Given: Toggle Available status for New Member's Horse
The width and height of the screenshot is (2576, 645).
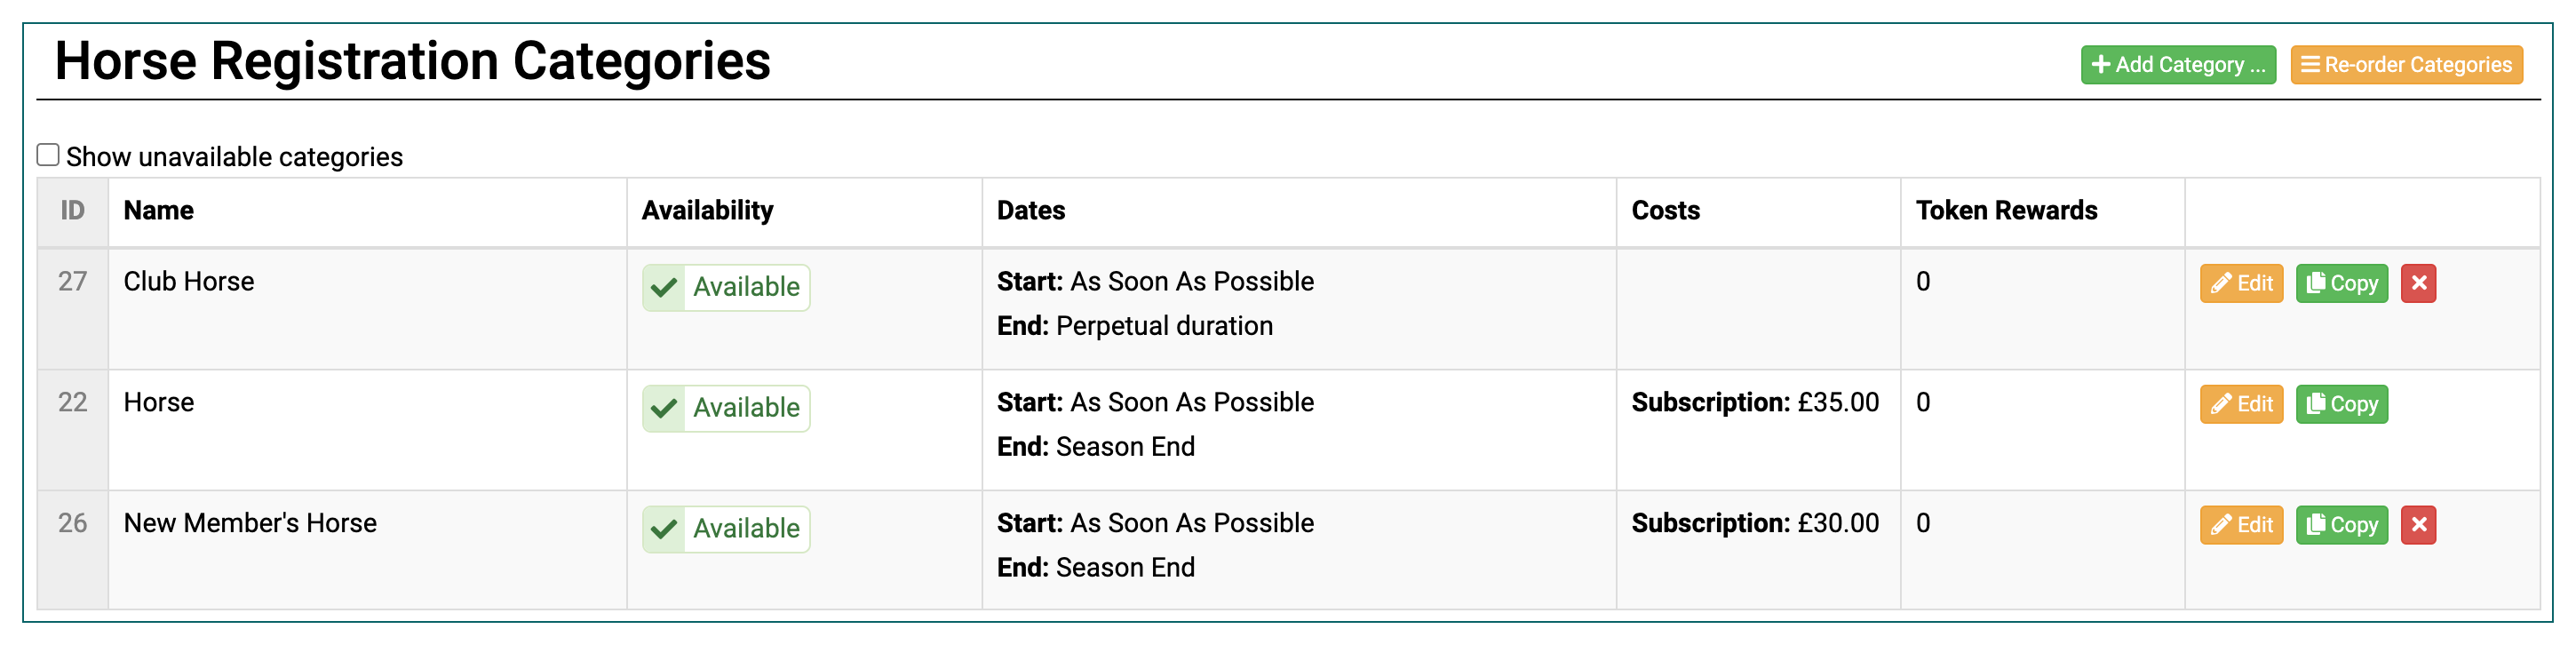Looking at the screenshot, I should coord(726,529).
